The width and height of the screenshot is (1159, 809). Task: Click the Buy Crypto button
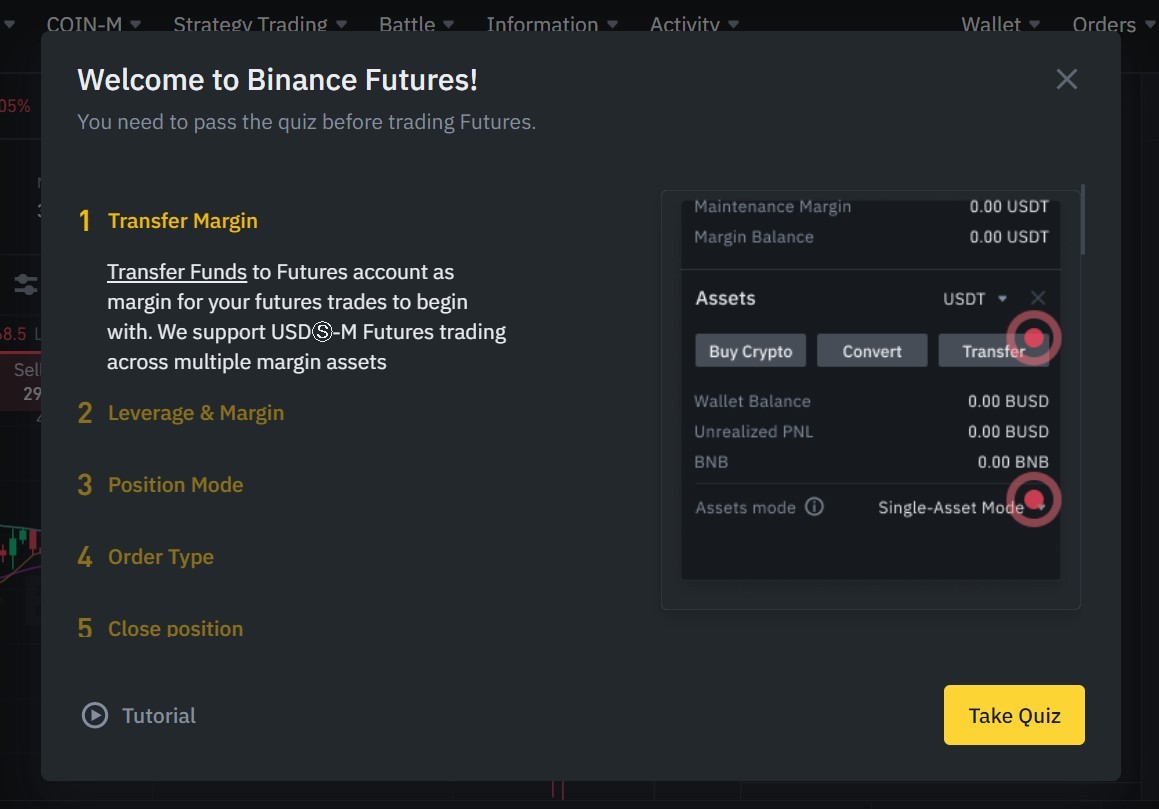(750, 351)
